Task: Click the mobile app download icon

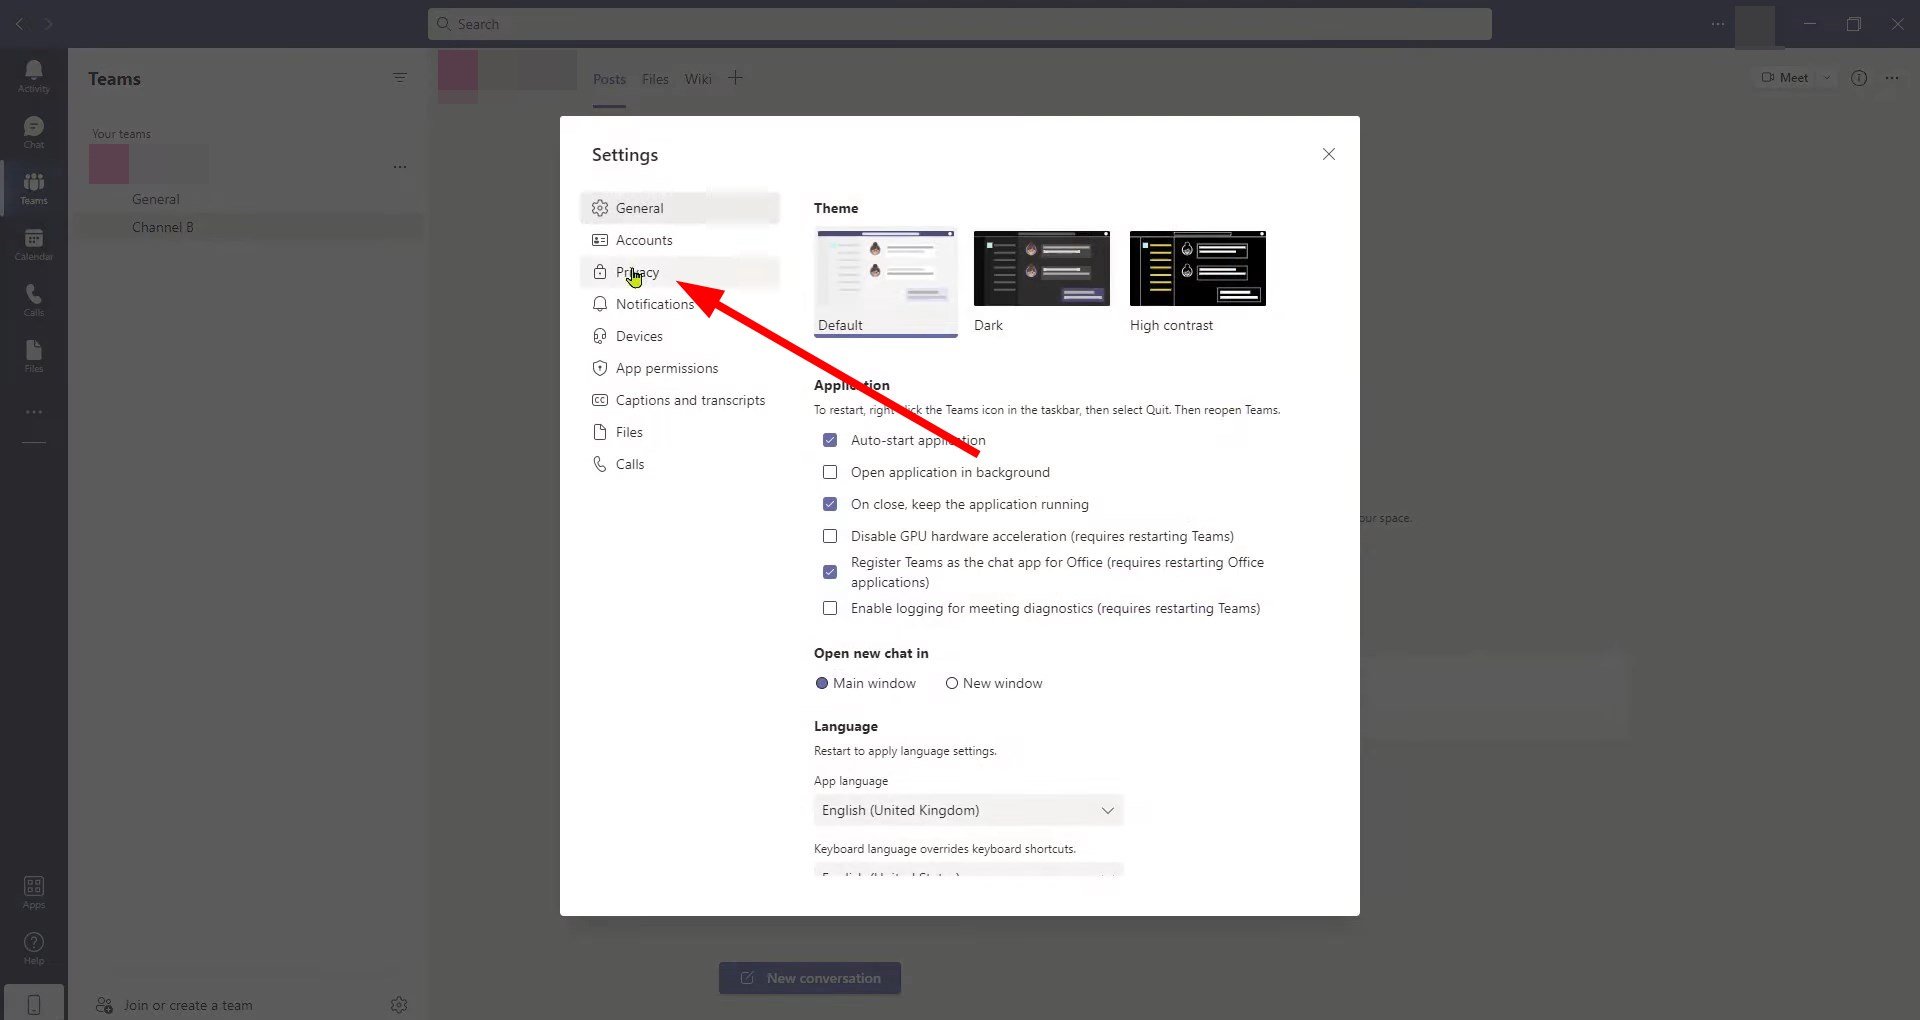Action: (33, 1004)
